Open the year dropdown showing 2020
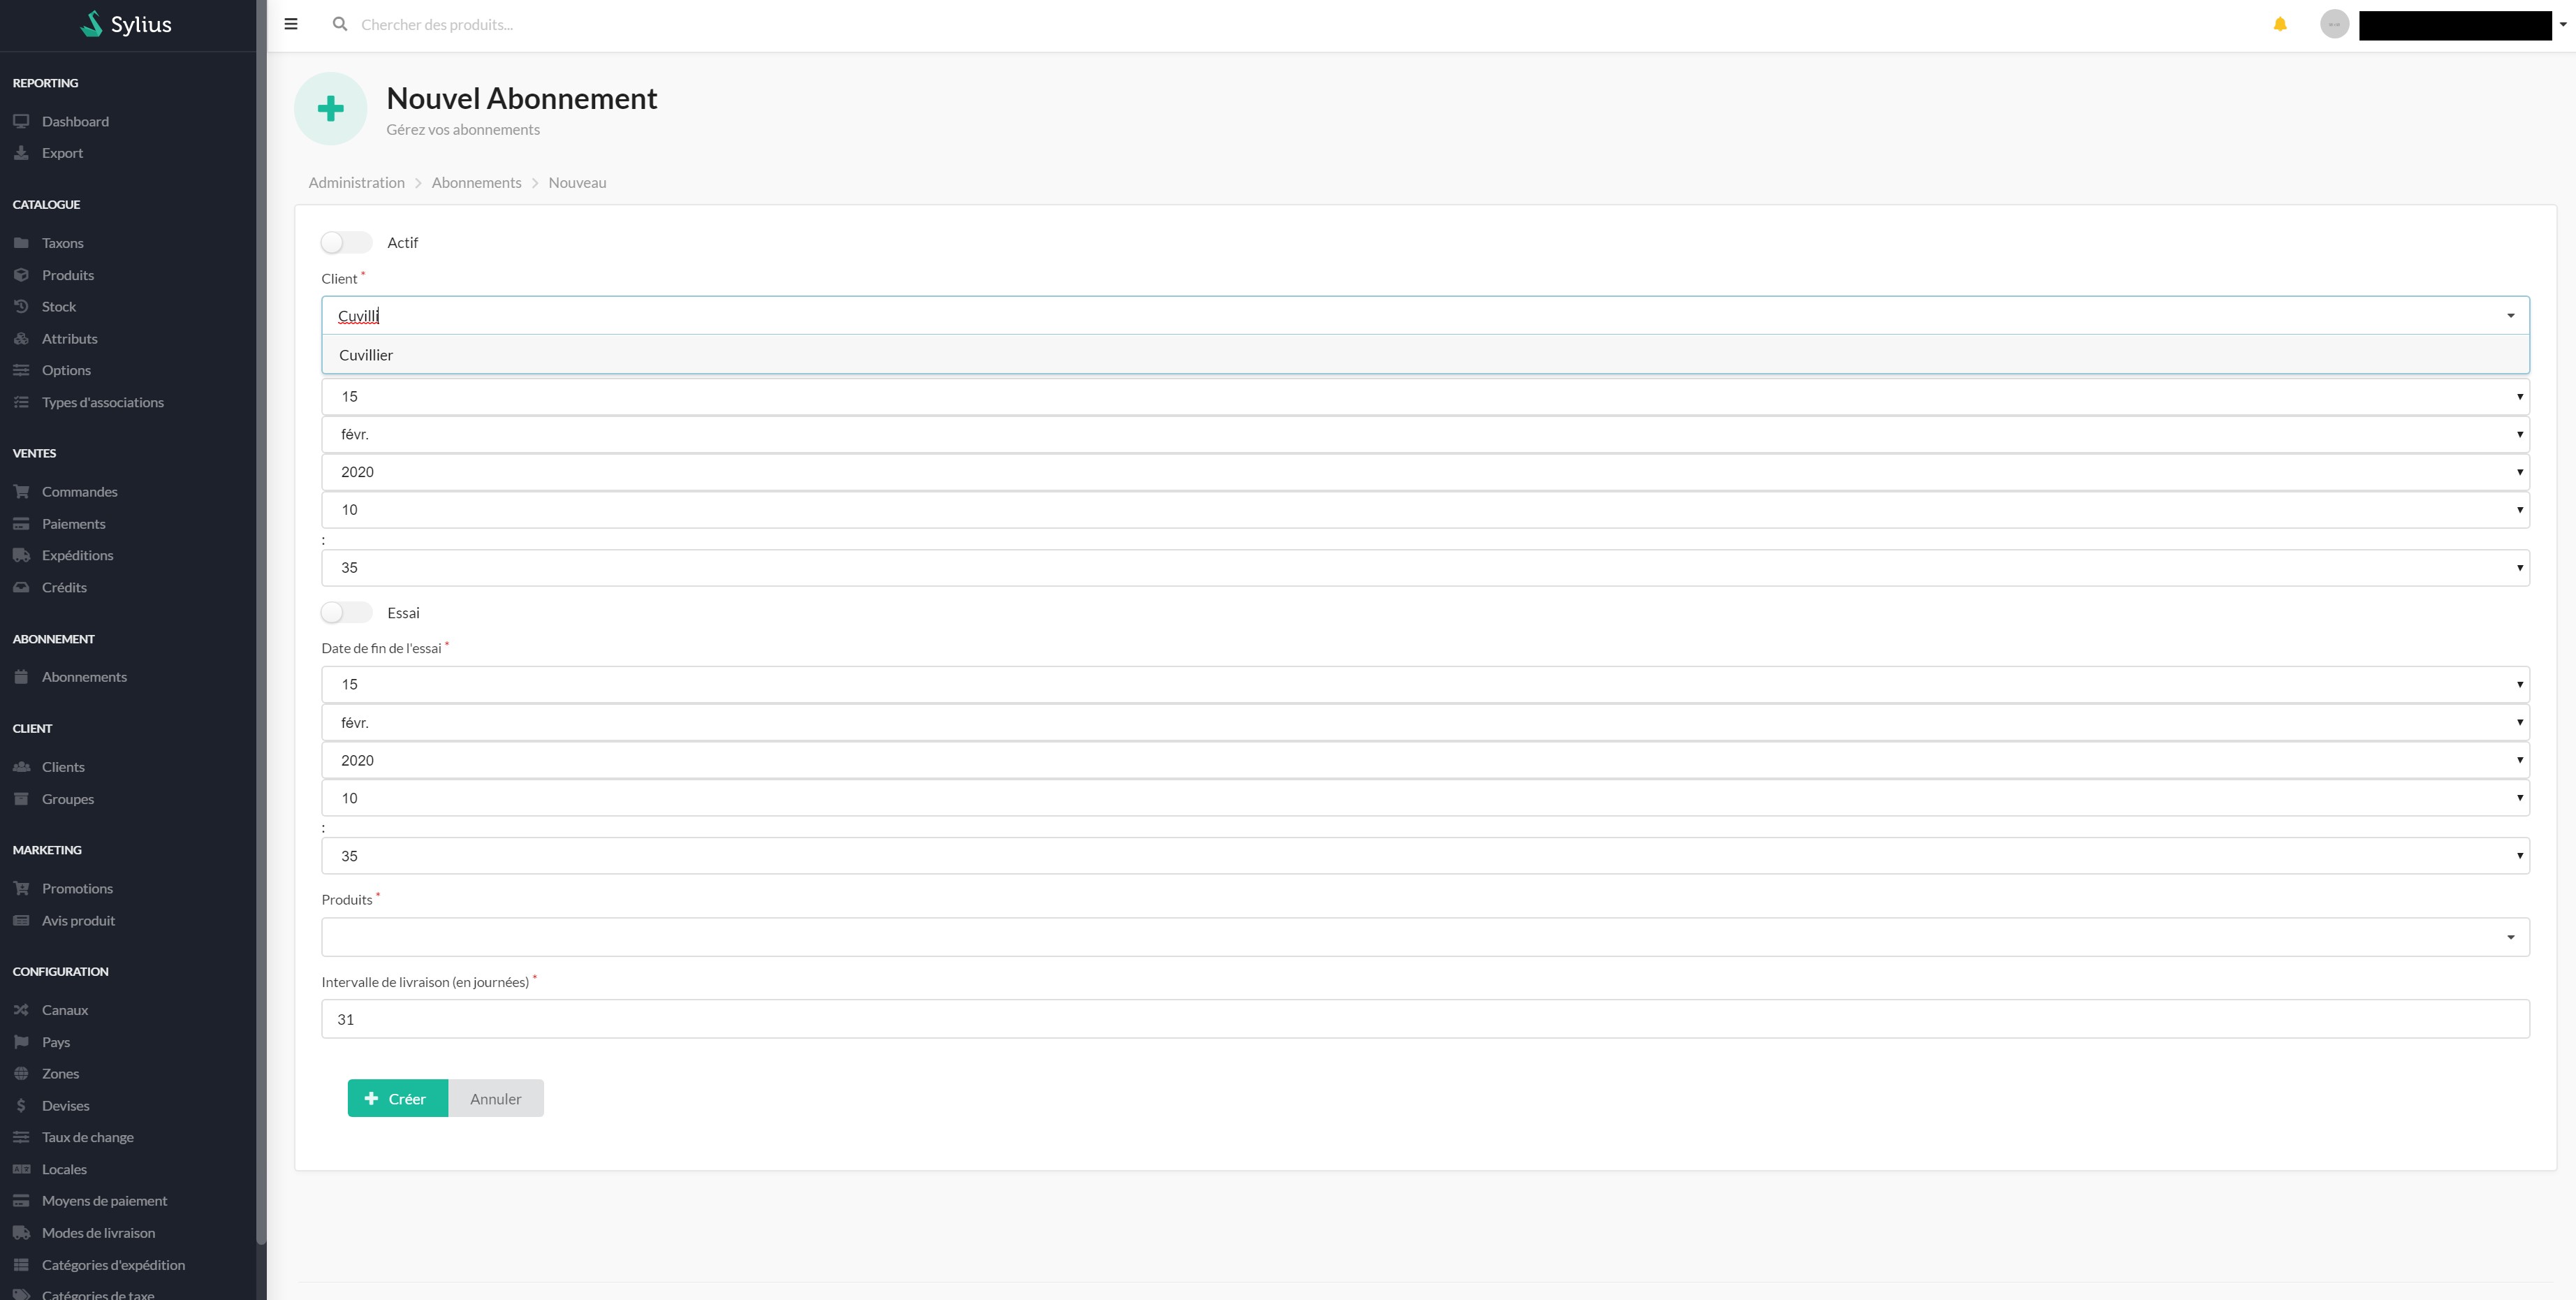 tap(1425, 471)
